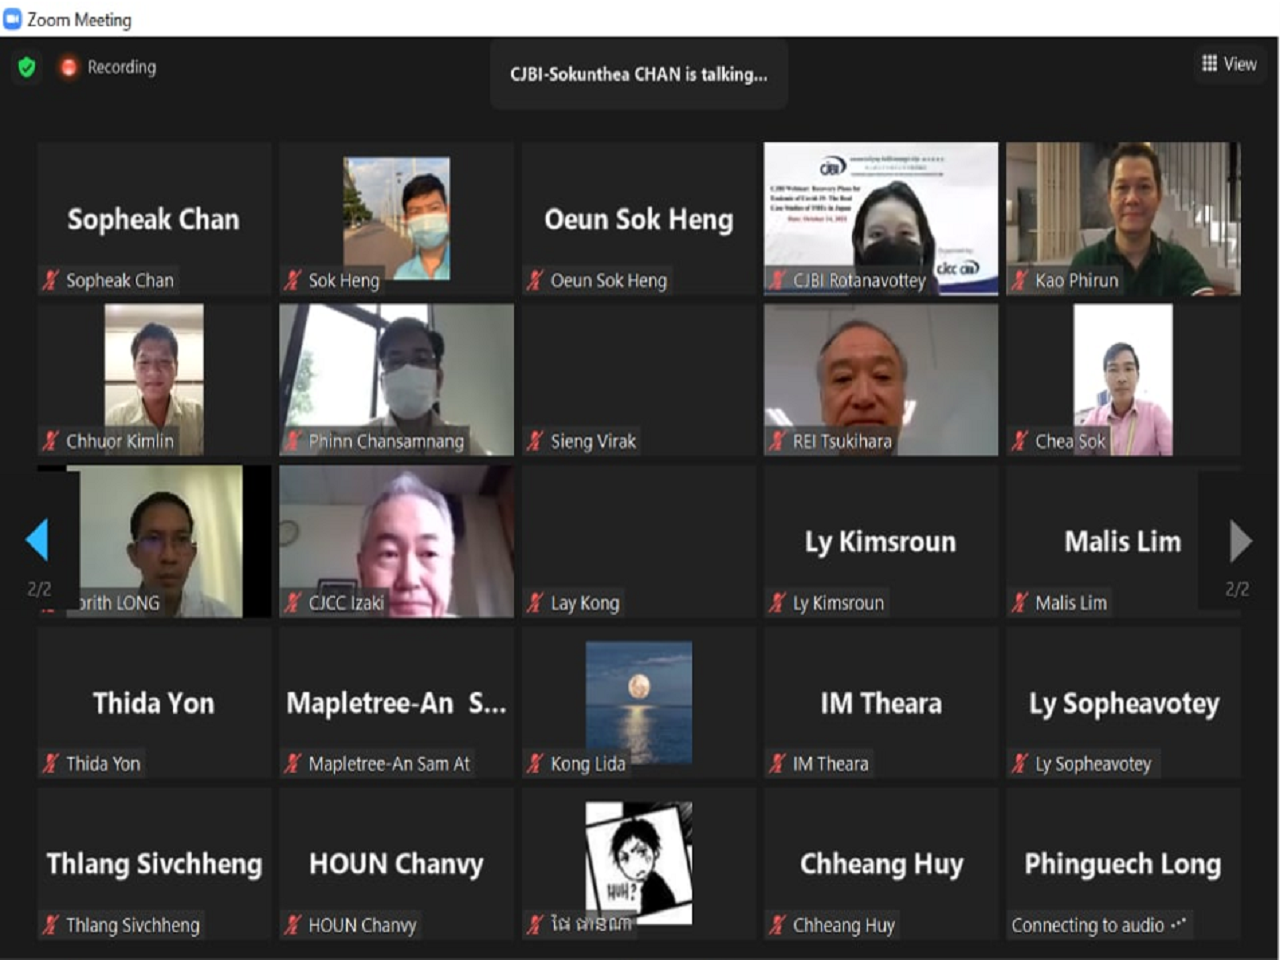Image resolution: width=1280 pixels, height=960 pixels.
Task: Click the 'CJBI-Sokunthea CHAN is talking' banner
Action: [x=638, y=74]
